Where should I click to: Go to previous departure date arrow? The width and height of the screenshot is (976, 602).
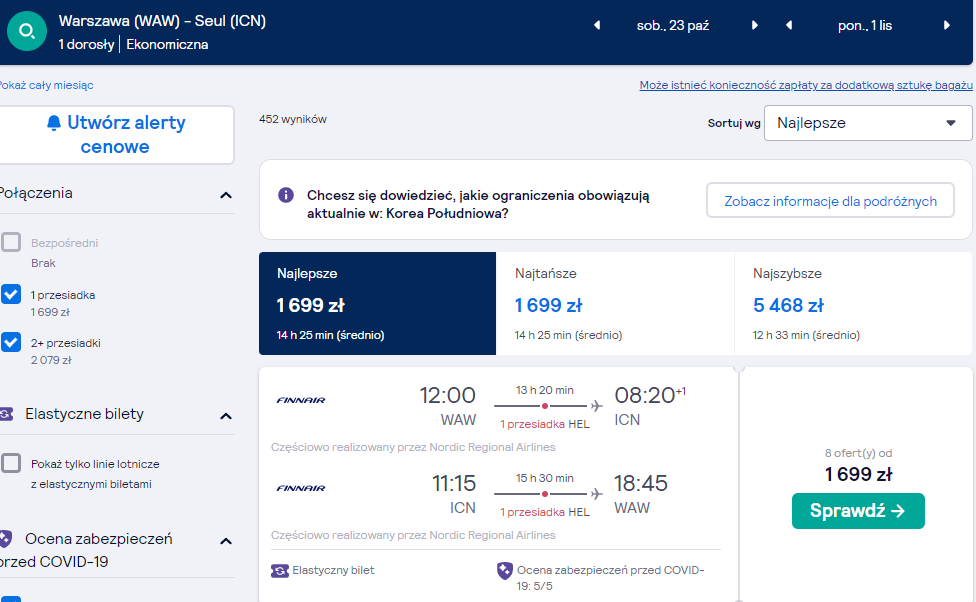[x=597, y=26]
